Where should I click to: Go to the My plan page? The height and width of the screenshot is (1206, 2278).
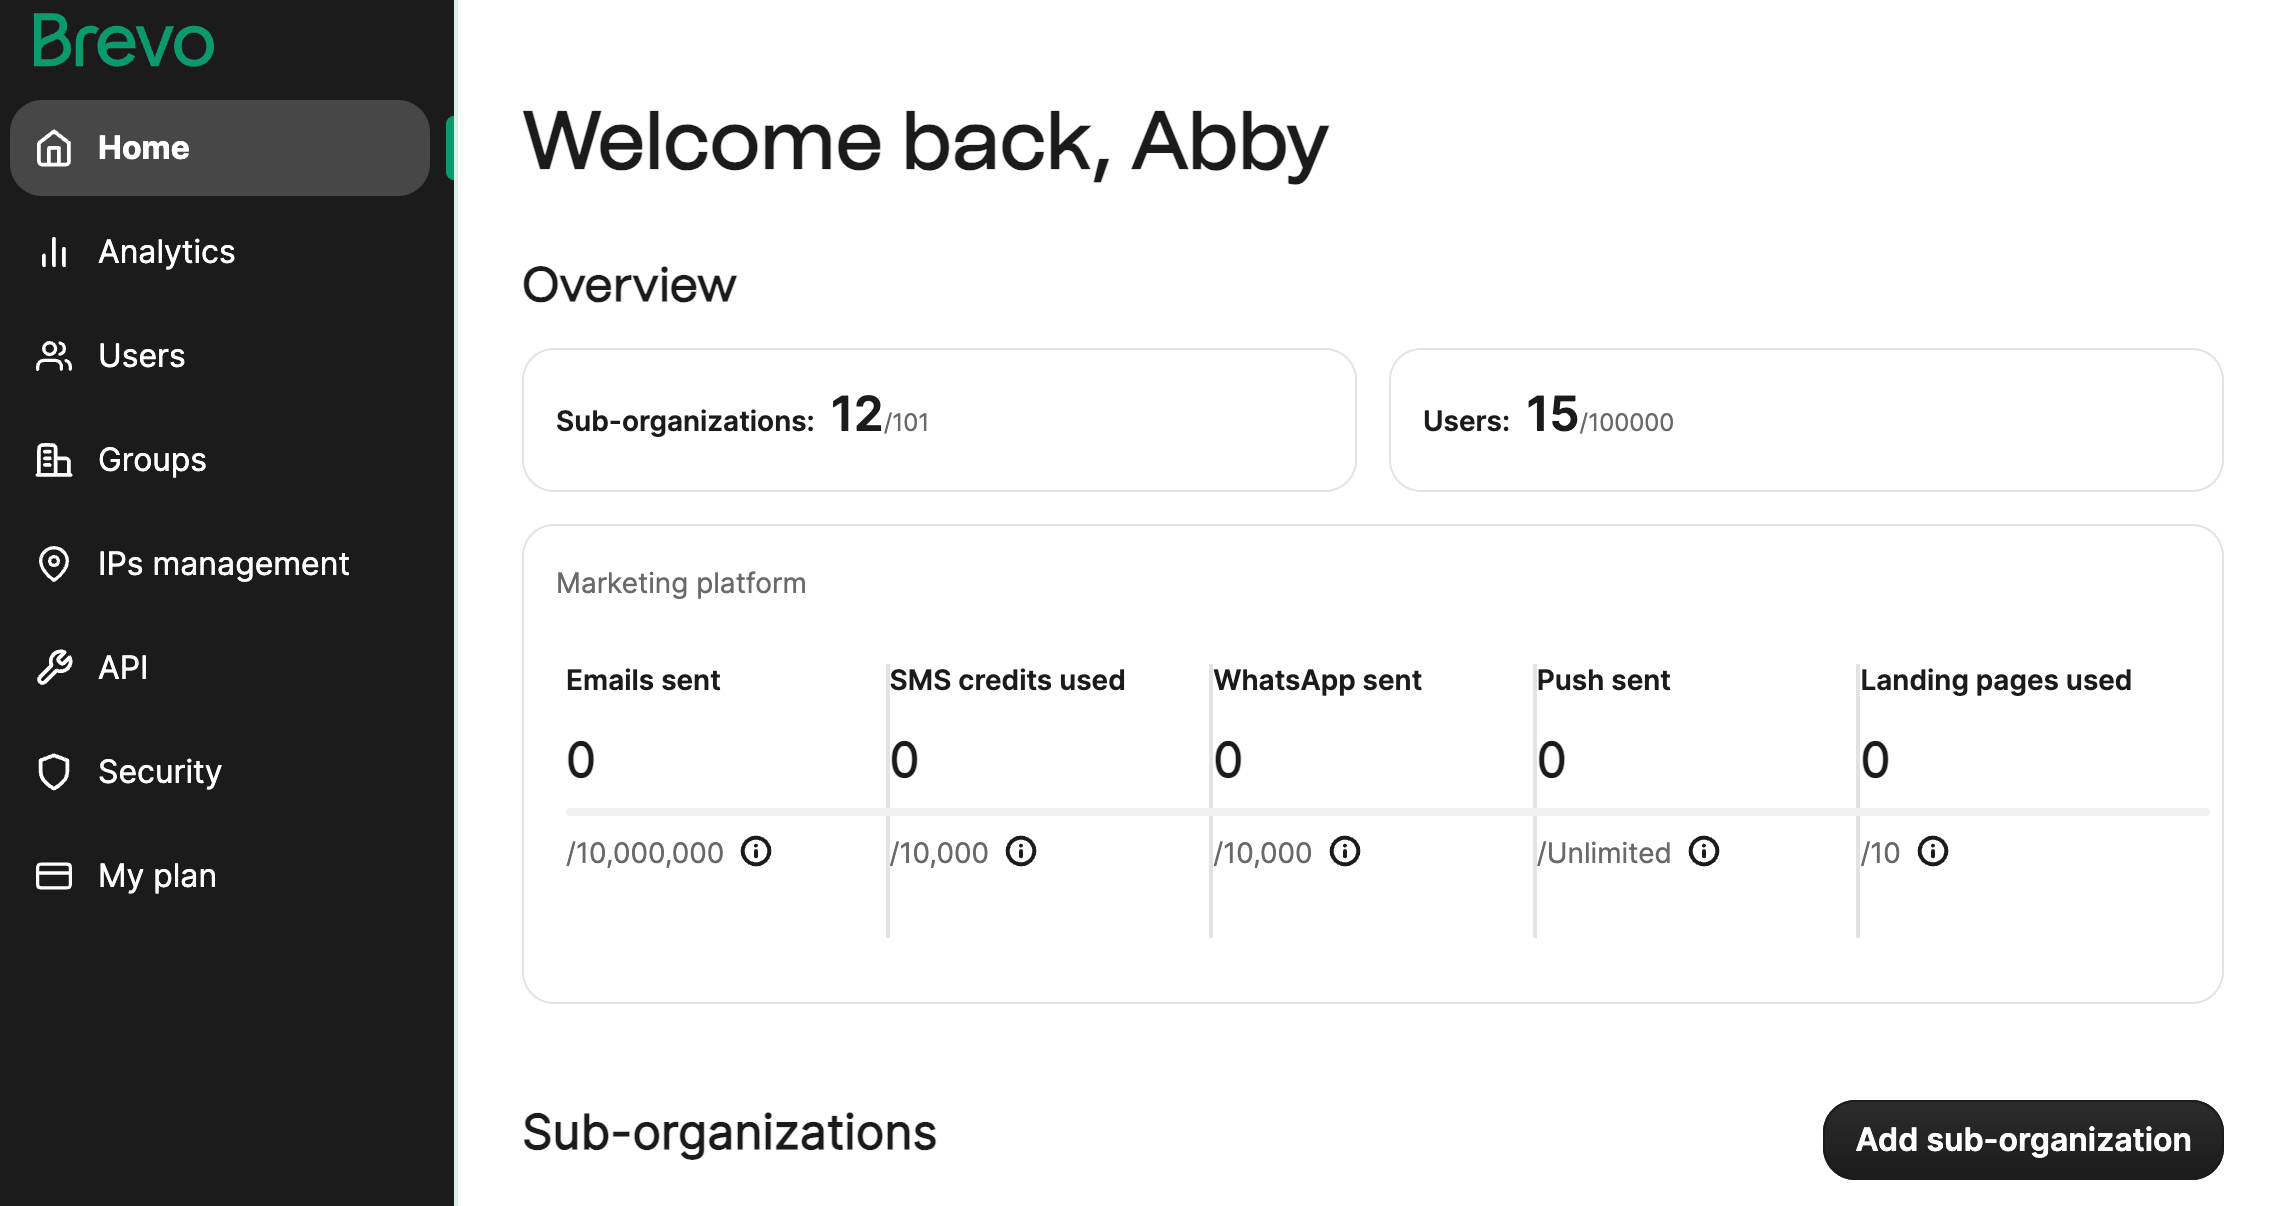157,876
